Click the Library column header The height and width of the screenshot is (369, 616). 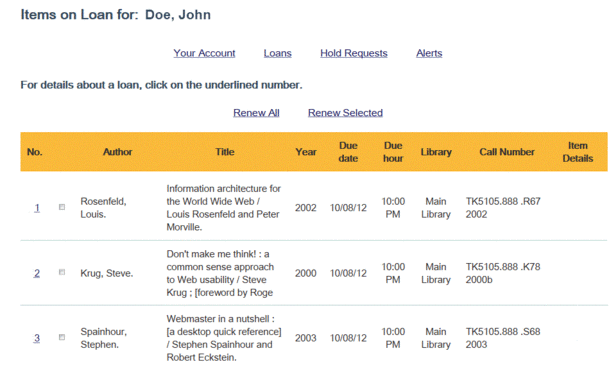(x=436, y=152)
